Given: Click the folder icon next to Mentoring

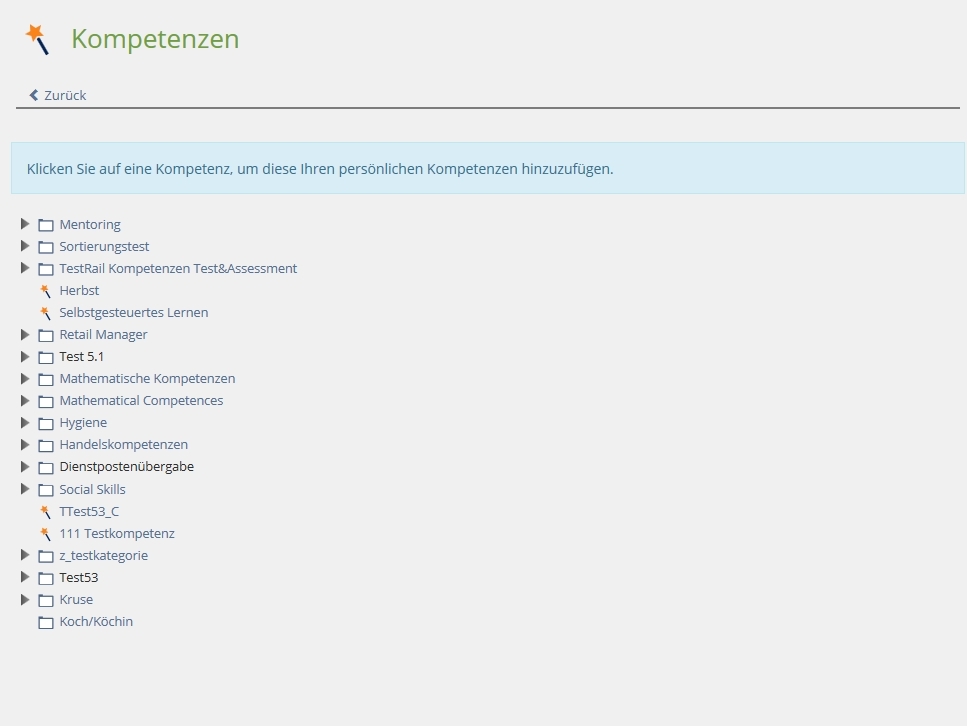Looking at the screenshot, I should (x=46, y=225).
